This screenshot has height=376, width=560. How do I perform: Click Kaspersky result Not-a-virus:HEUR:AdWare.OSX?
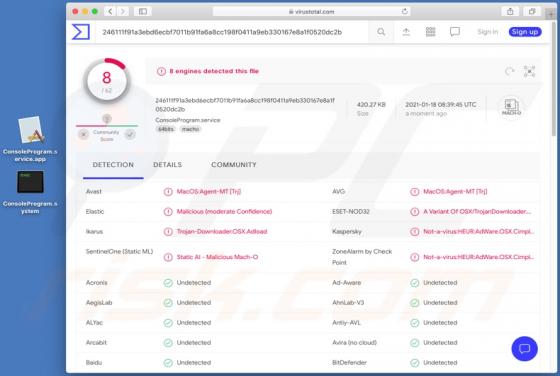[x=479, y=231]
